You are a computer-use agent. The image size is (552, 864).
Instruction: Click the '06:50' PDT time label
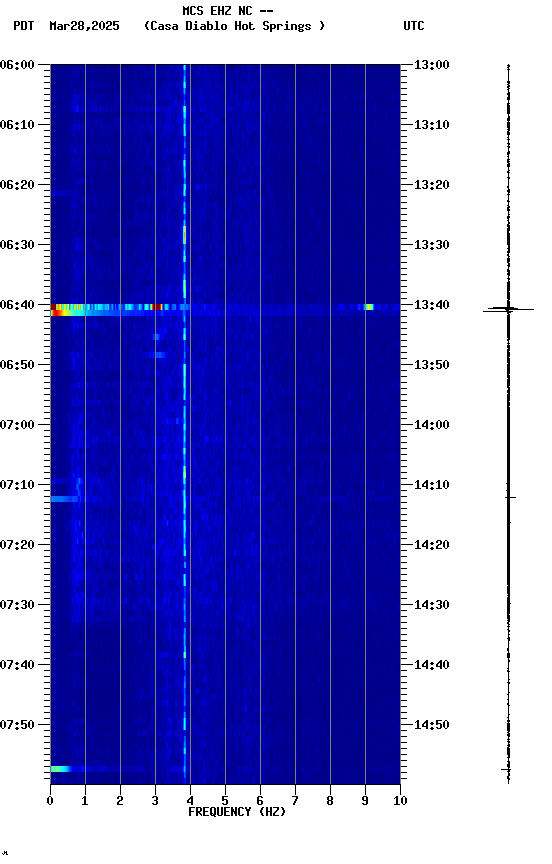point(17,365)
